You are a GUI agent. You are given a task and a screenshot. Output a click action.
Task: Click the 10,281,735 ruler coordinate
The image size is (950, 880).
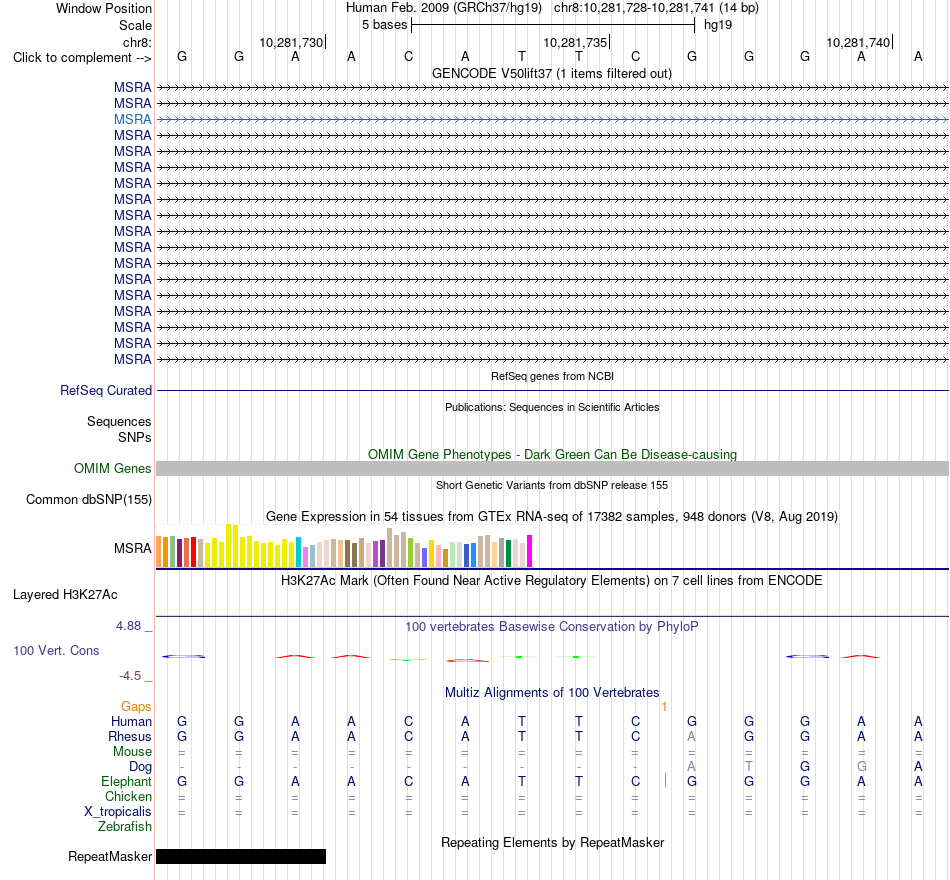pyautogui.click(x=575, y=42)
